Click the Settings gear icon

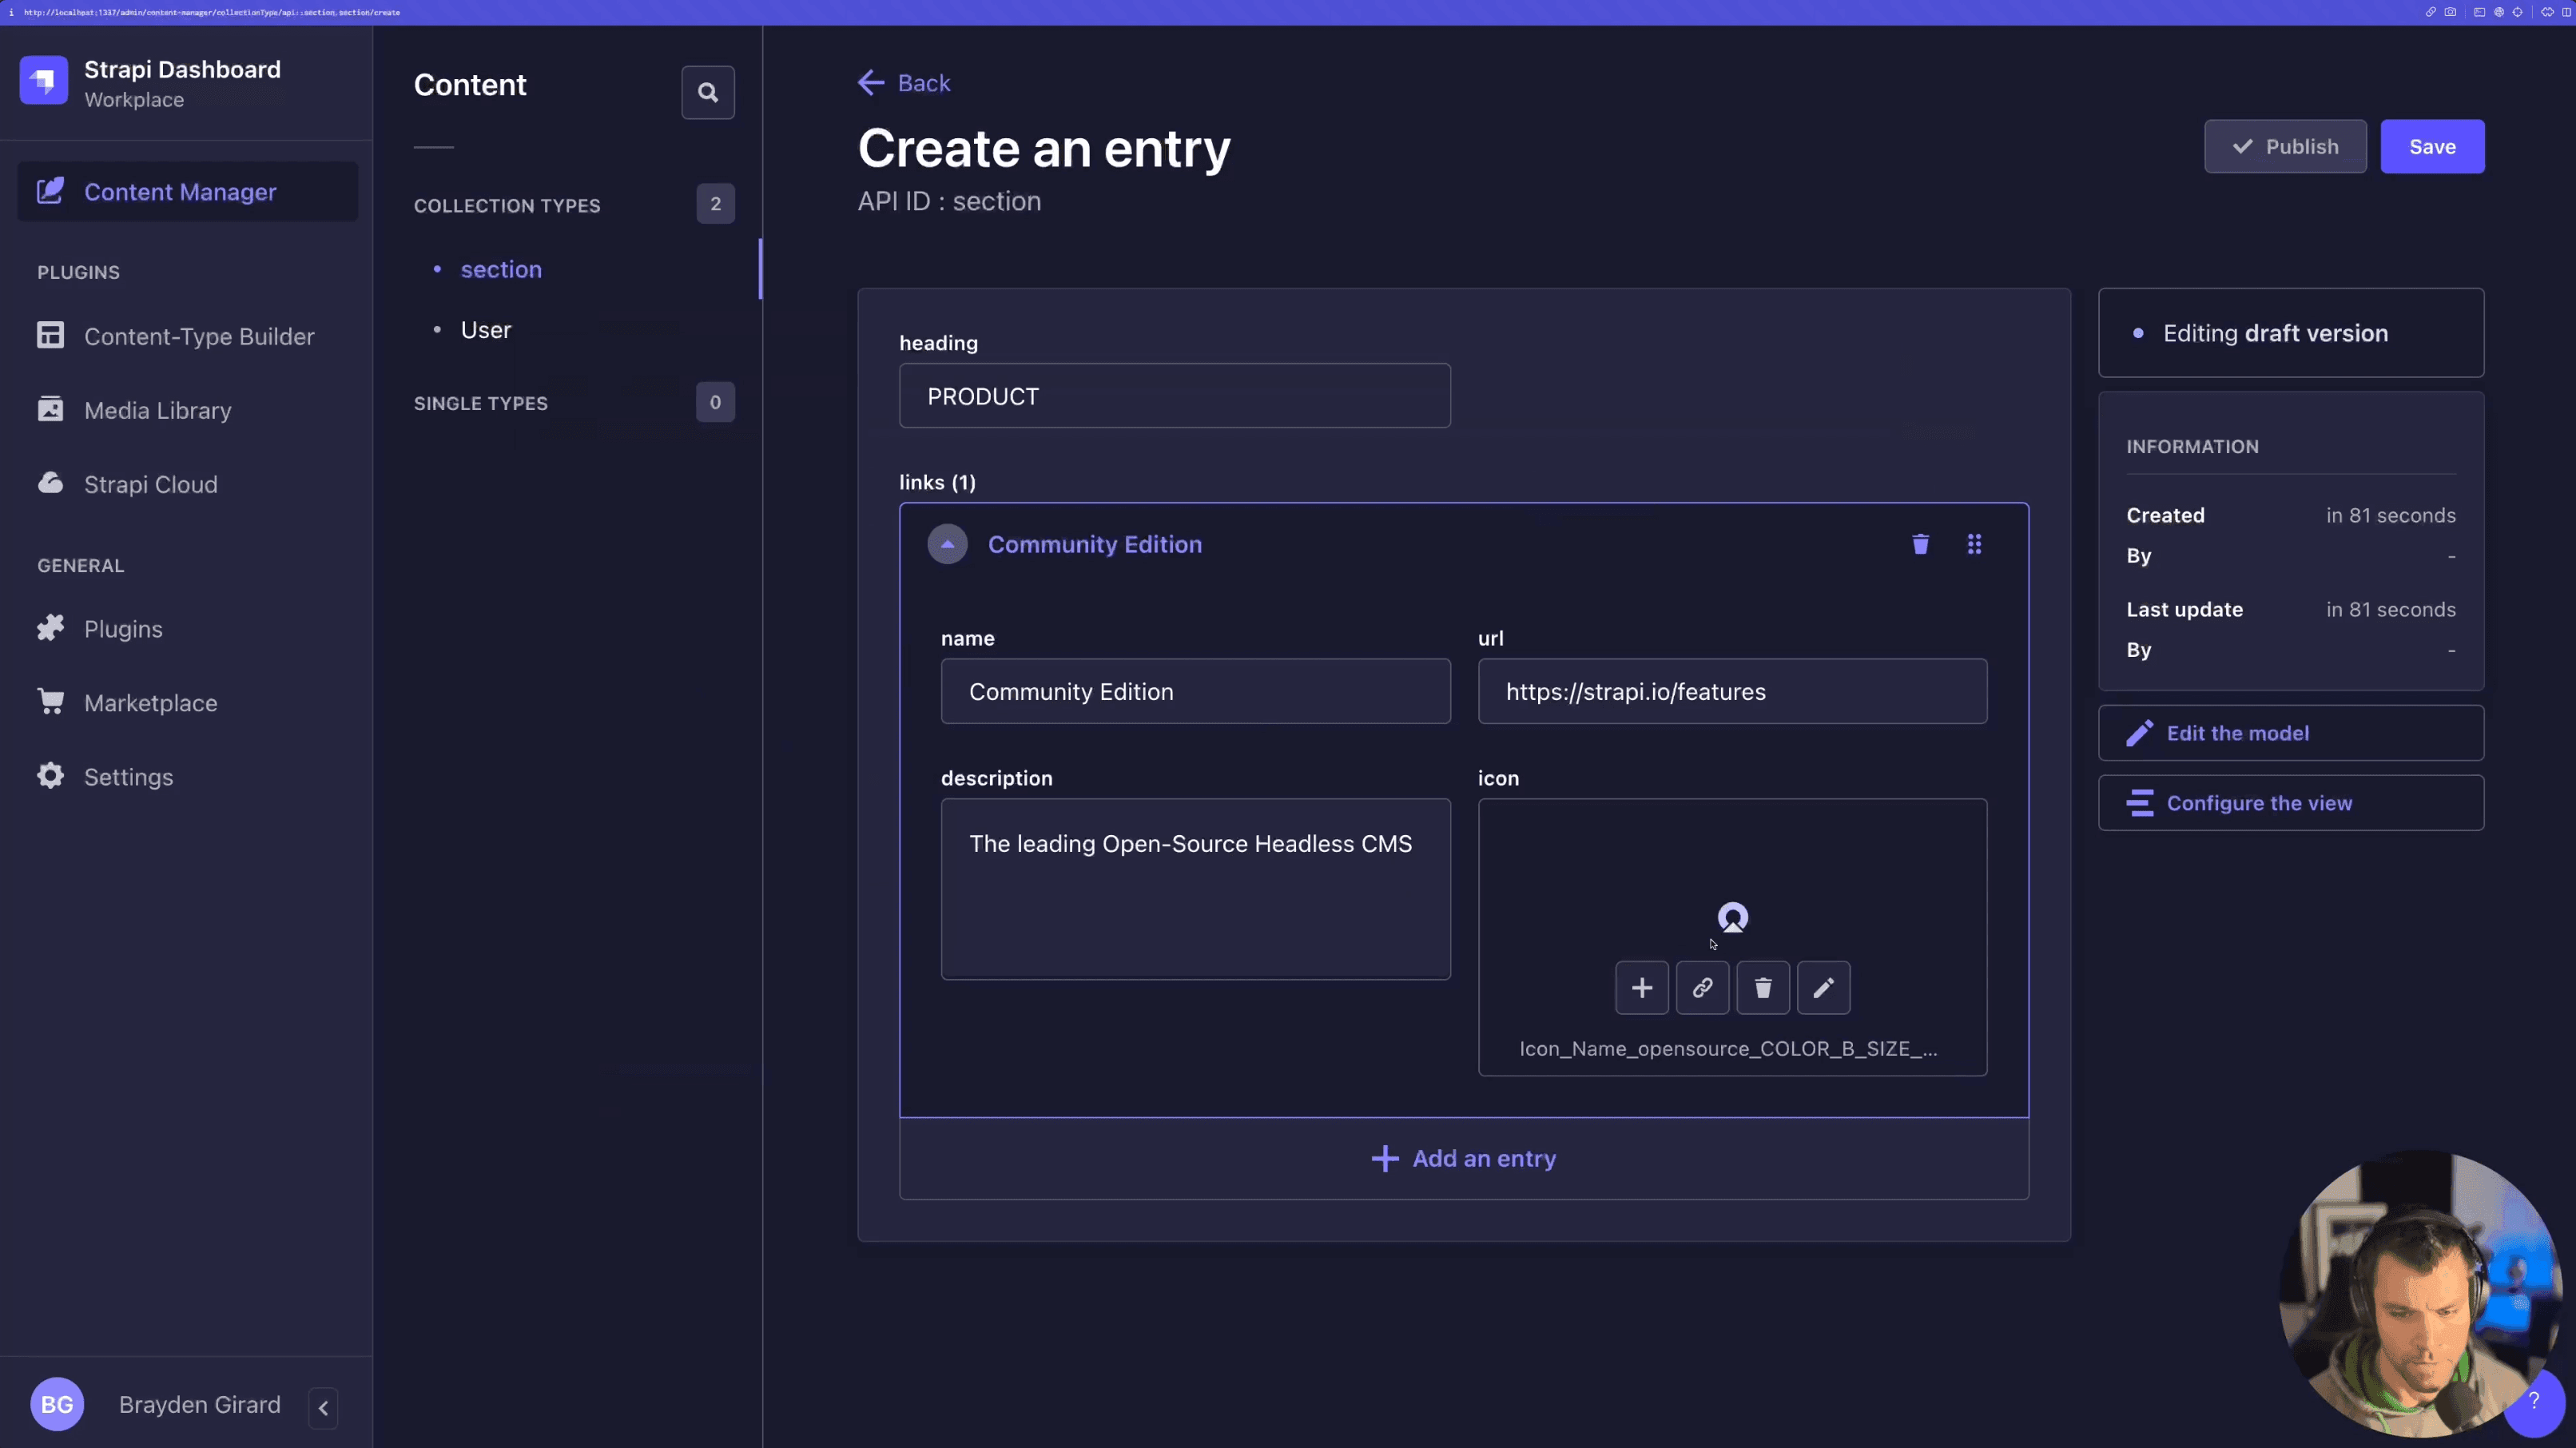[x=50, y=776]
